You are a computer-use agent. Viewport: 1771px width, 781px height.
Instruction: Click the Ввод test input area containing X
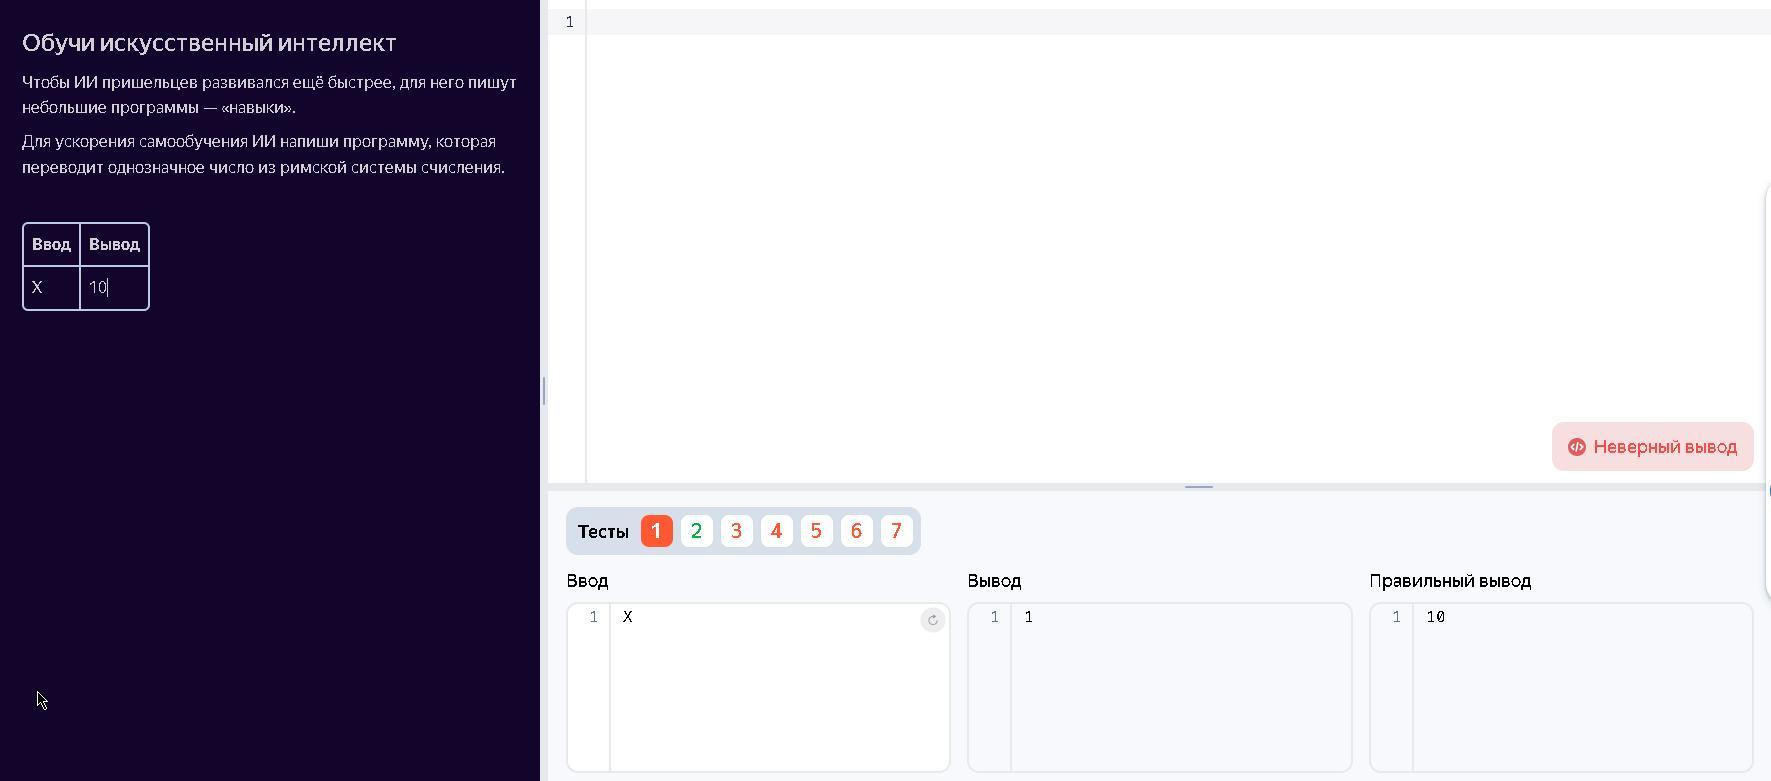pos(760,680)
